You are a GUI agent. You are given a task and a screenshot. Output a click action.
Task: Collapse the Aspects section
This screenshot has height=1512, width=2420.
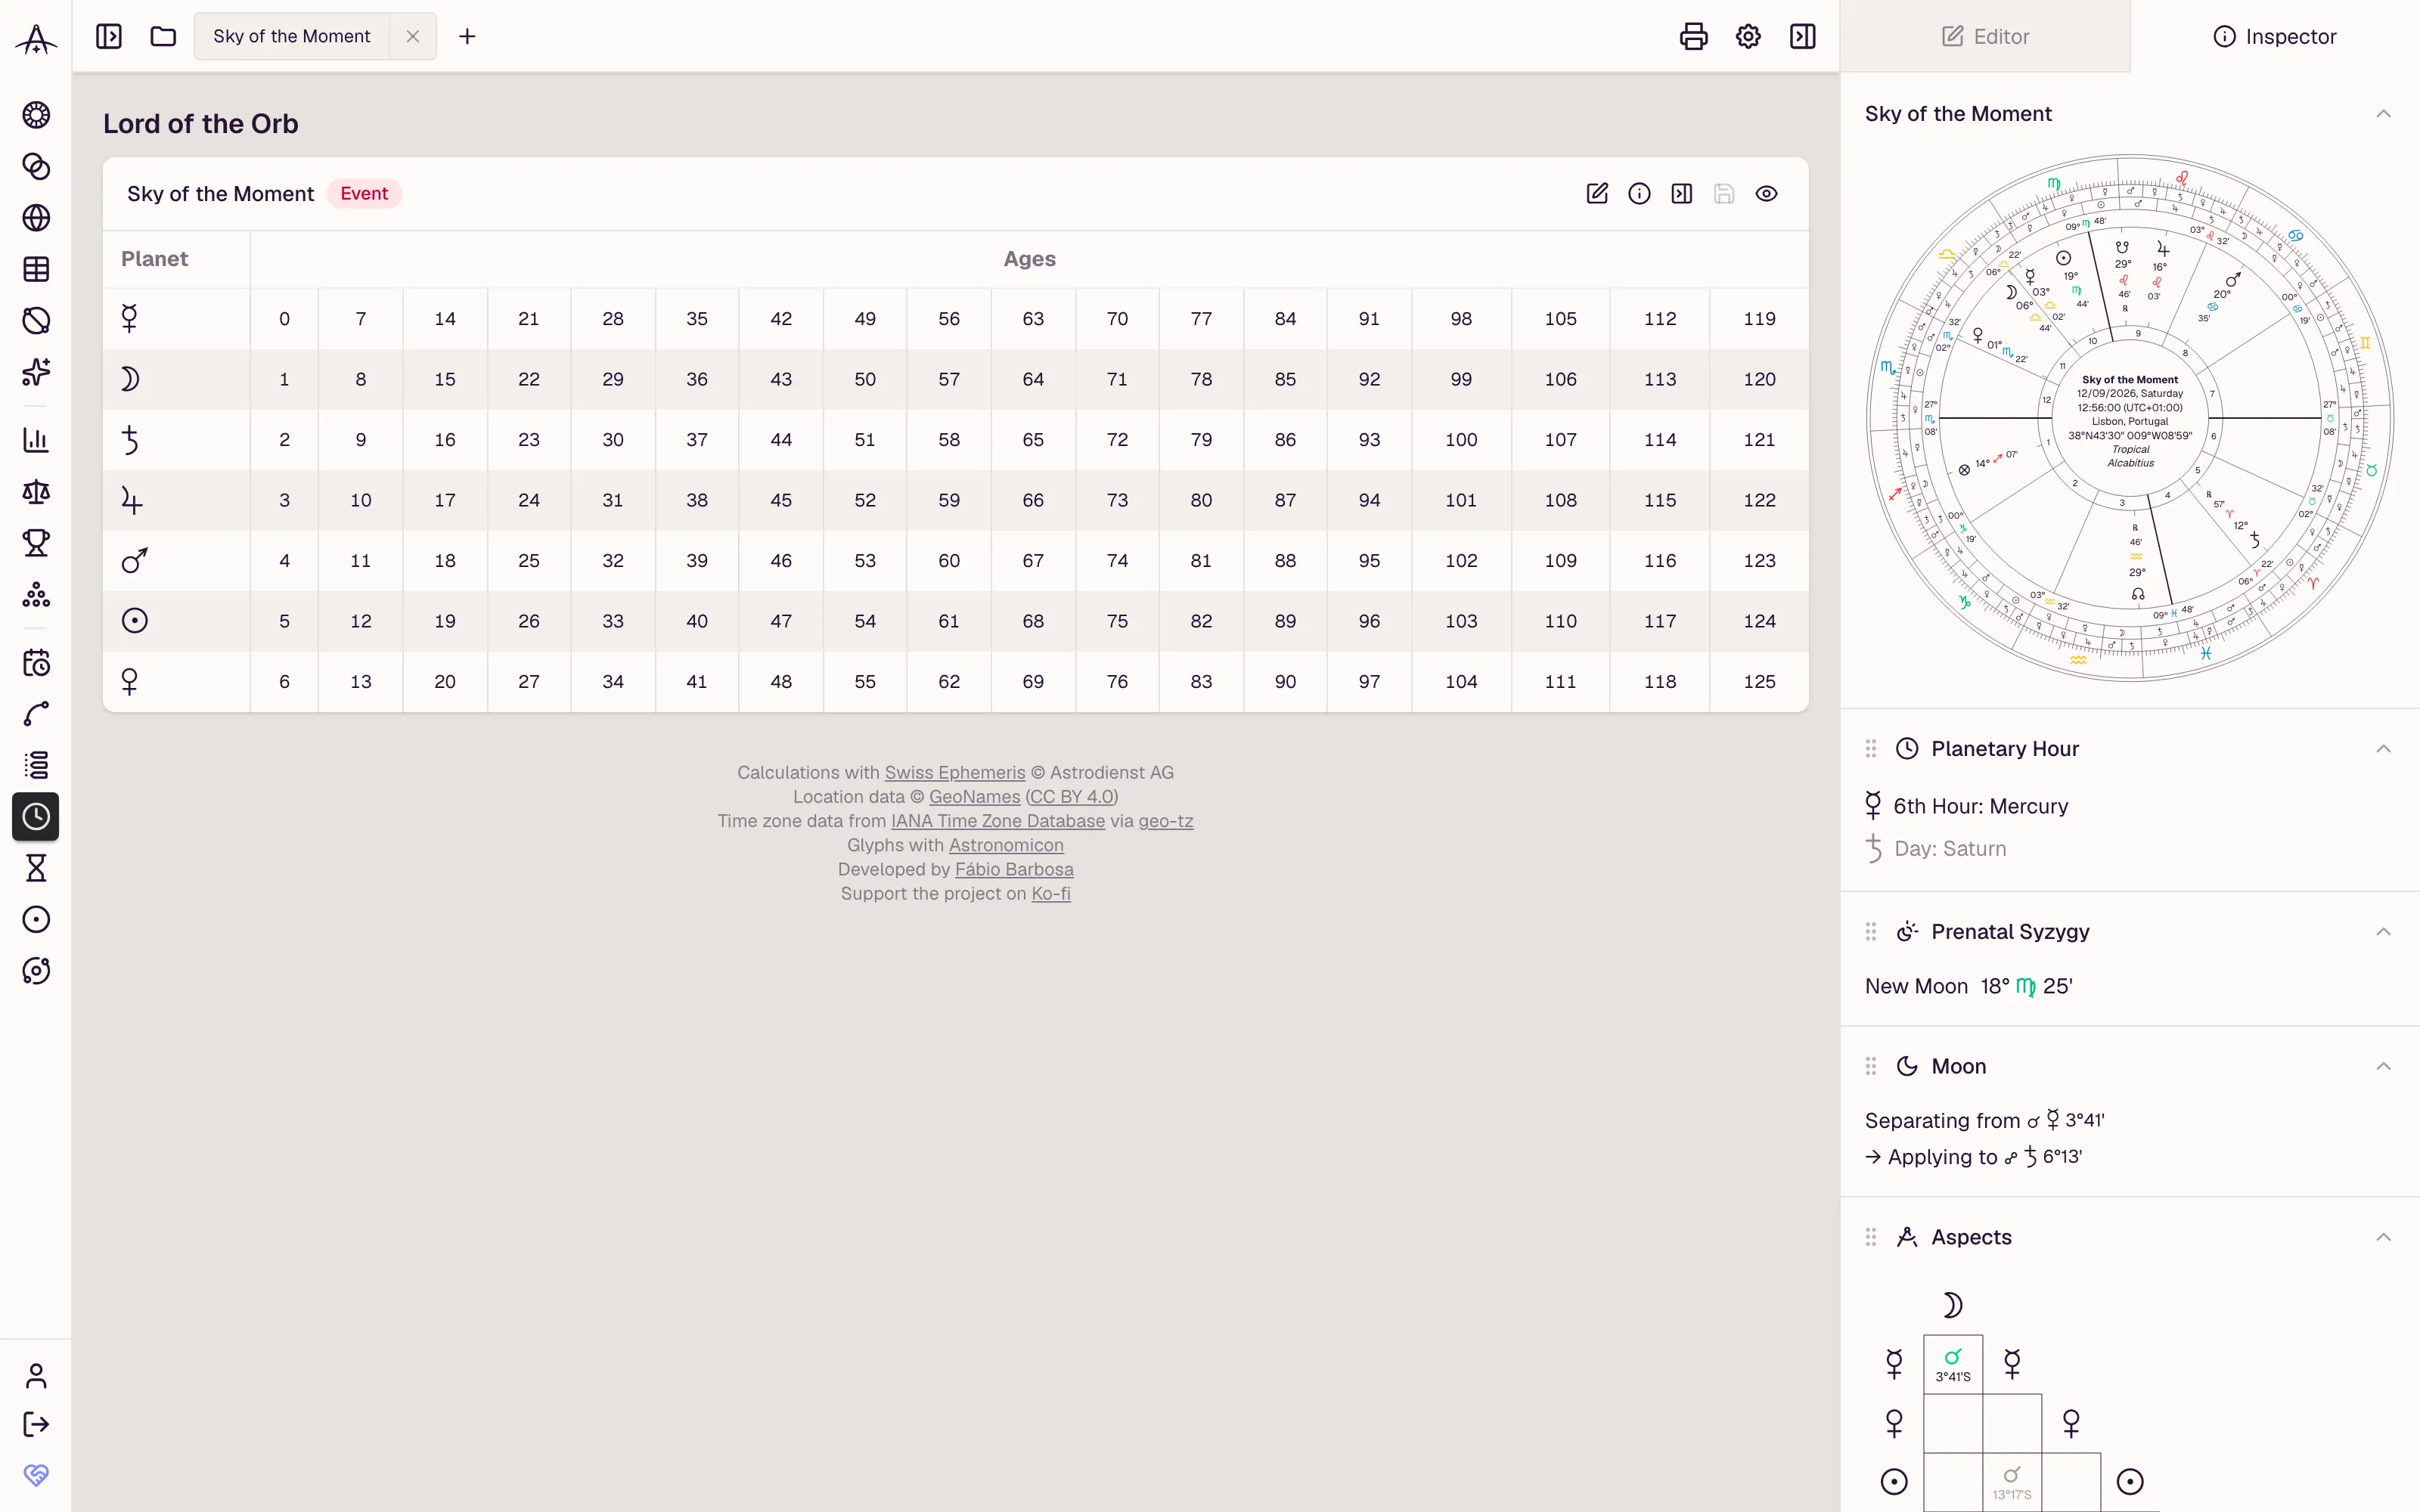[2383, 1237]
